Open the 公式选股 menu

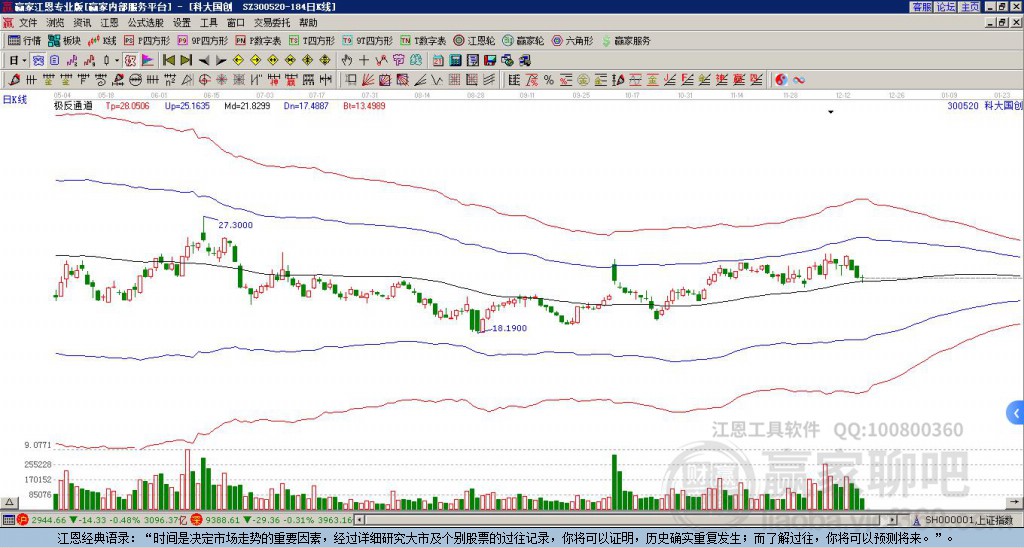tap(146, 23)
